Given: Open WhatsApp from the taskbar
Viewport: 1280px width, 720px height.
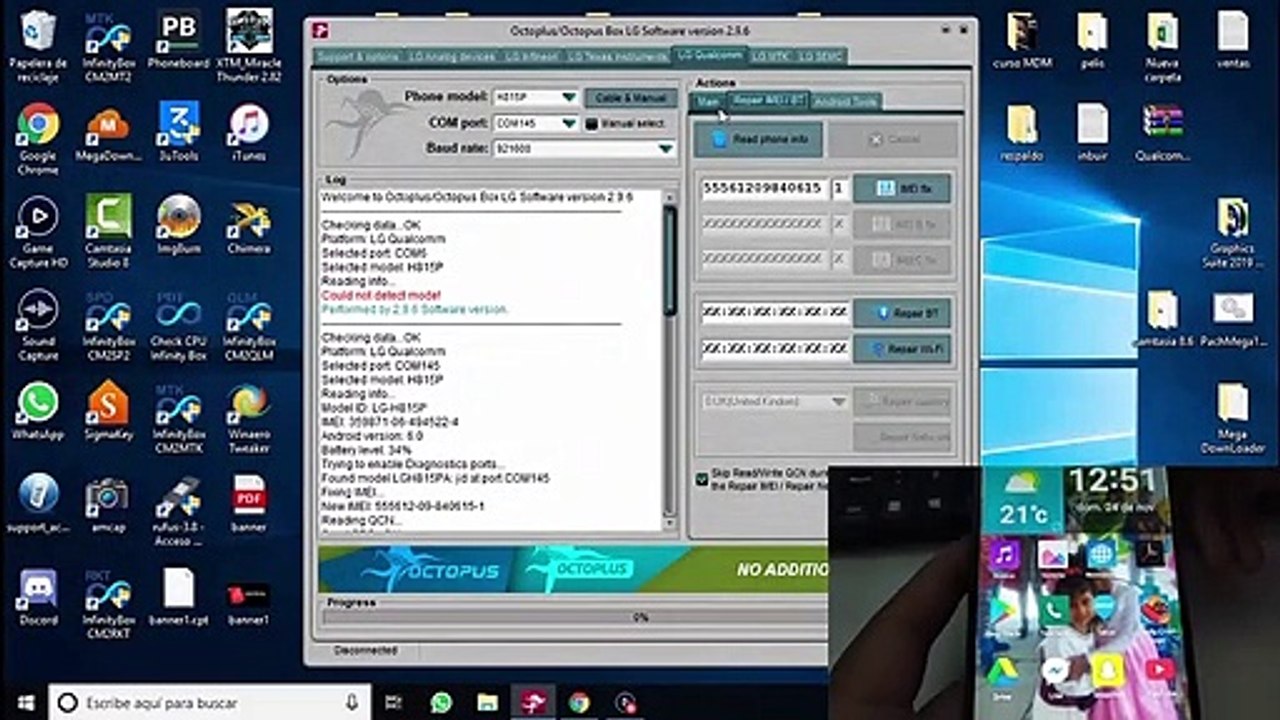Looking at the screenshot, I should [x=441, y=702].
